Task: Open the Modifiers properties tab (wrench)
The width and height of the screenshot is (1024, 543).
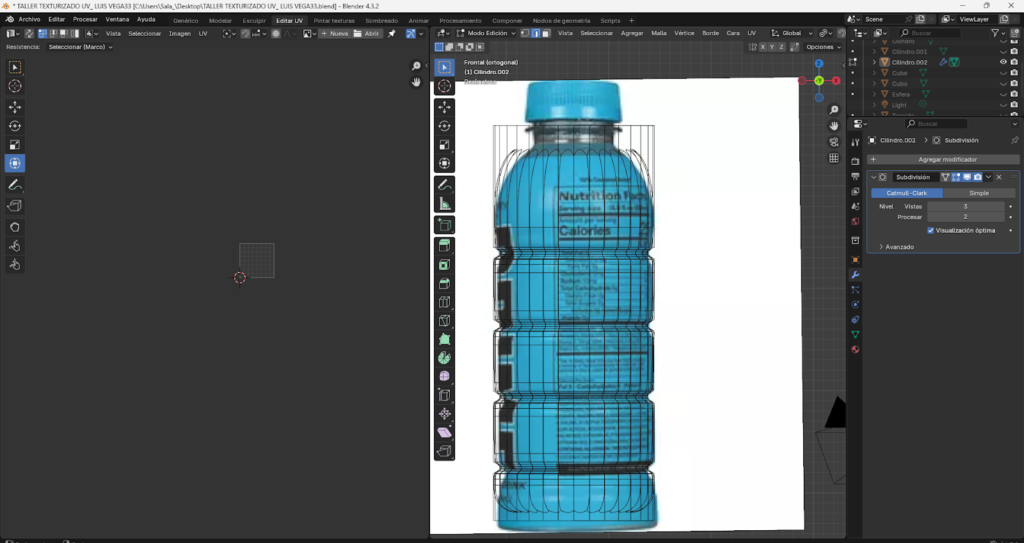Action: (x=855, y=274)
